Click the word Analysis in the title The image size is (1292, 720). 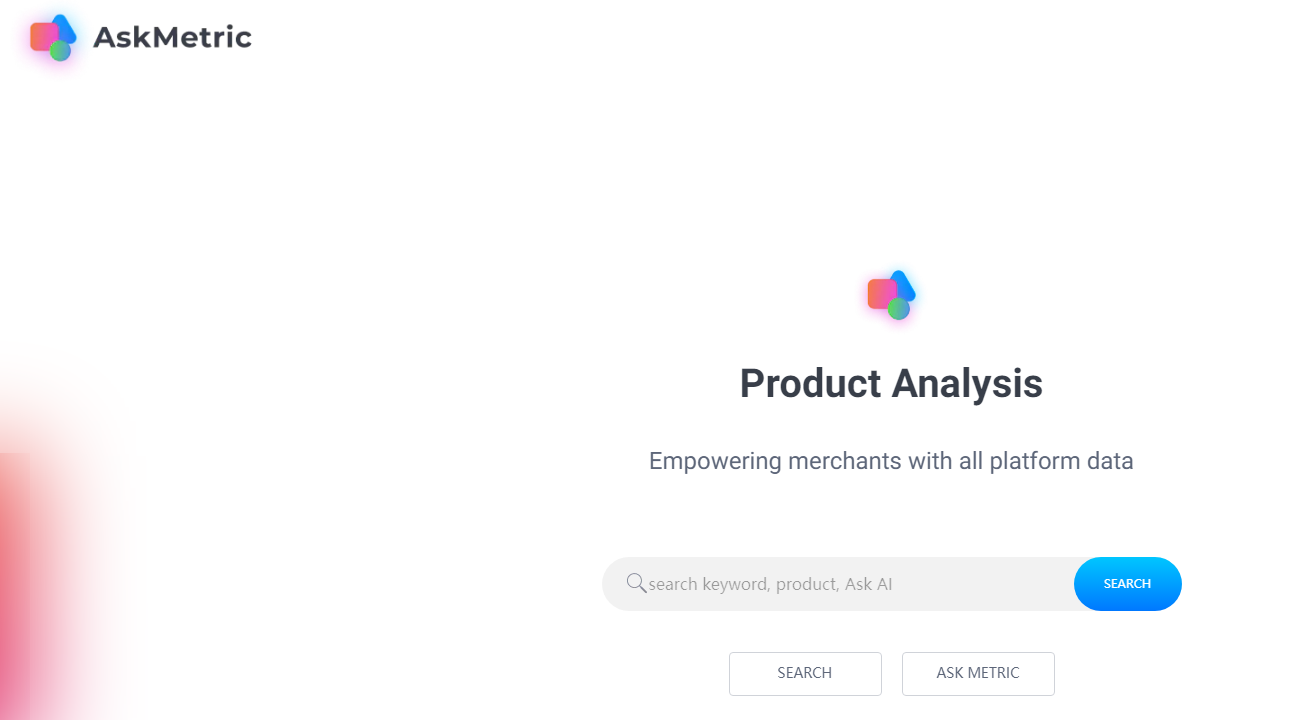[x=967, y=384]
